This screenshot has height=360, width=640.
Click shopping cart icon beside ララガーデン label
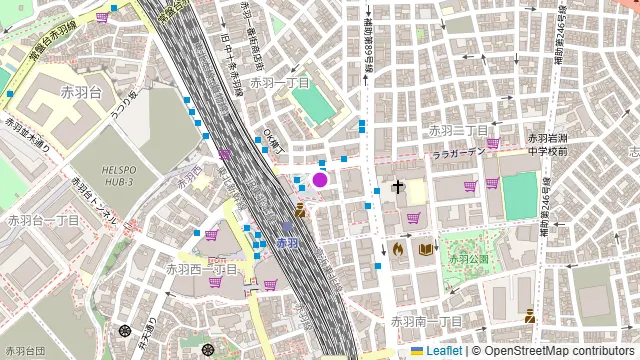tap(493, 143)
